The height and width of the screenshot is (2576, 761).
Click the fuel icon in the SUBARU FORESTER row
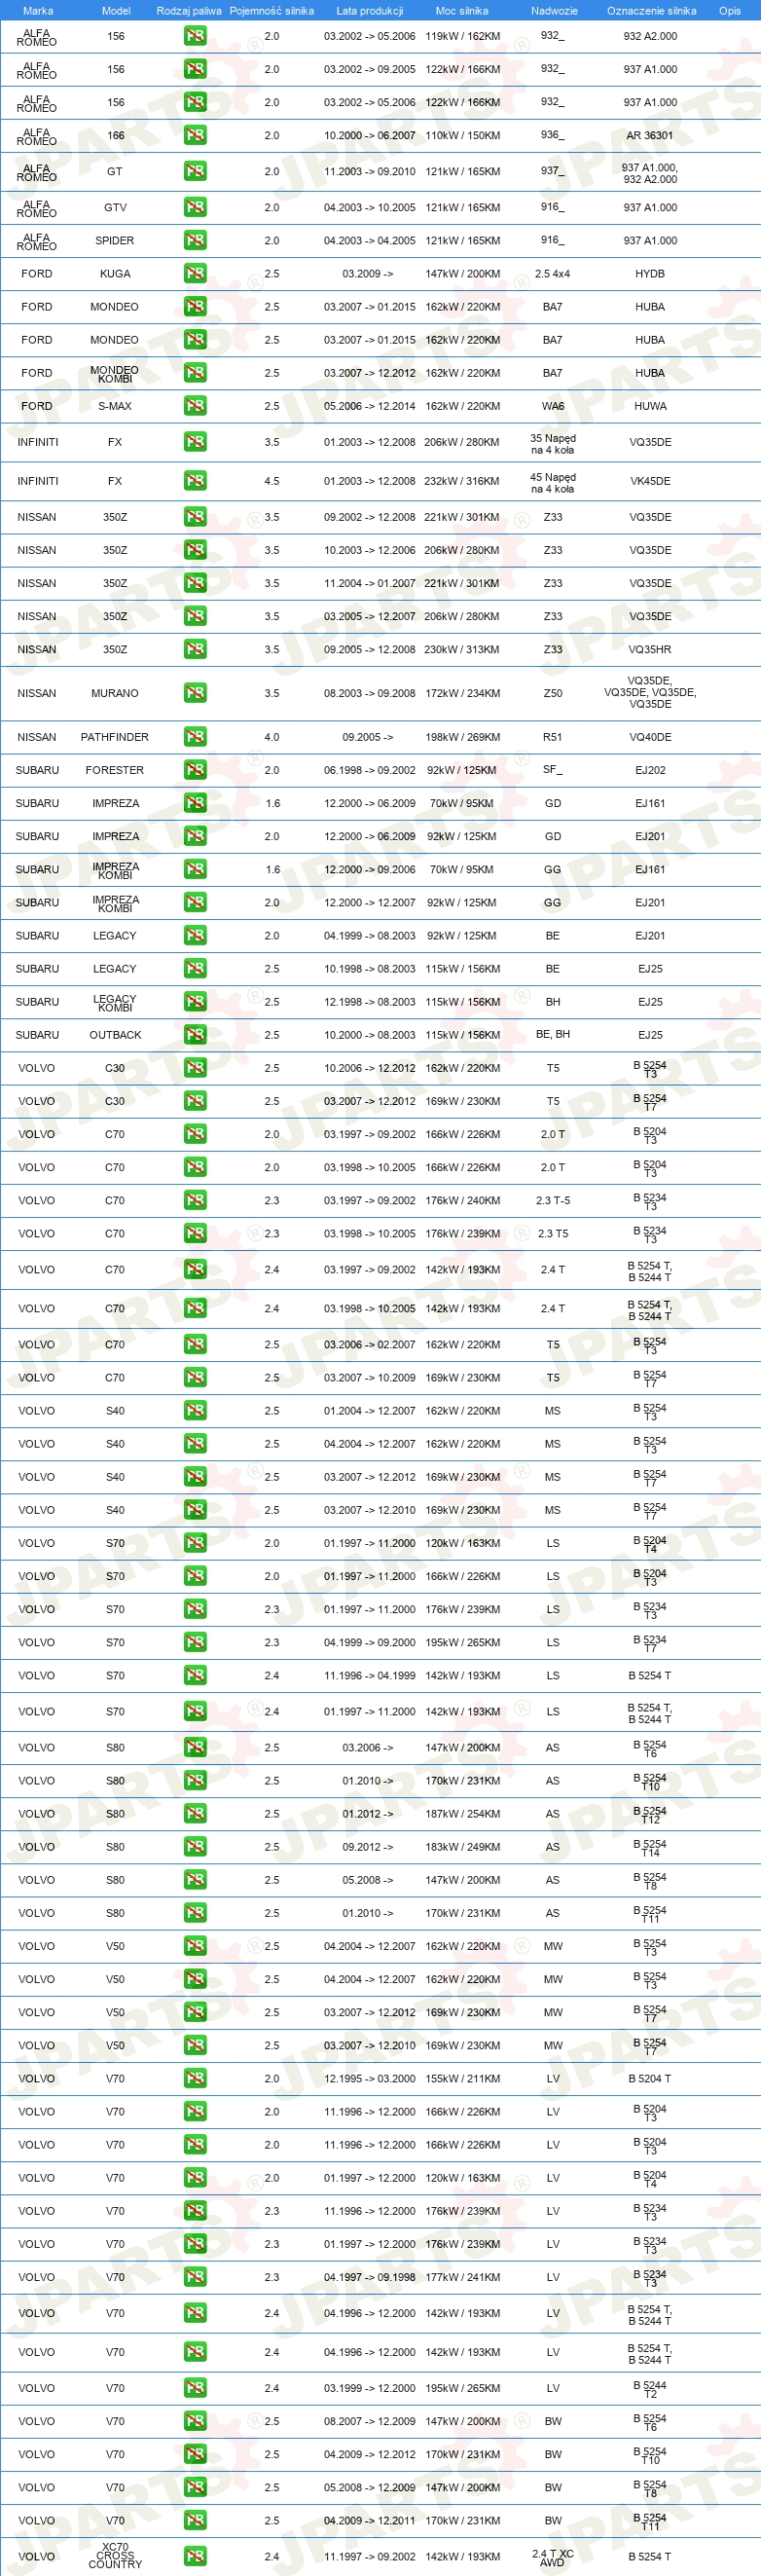(195, 770)
